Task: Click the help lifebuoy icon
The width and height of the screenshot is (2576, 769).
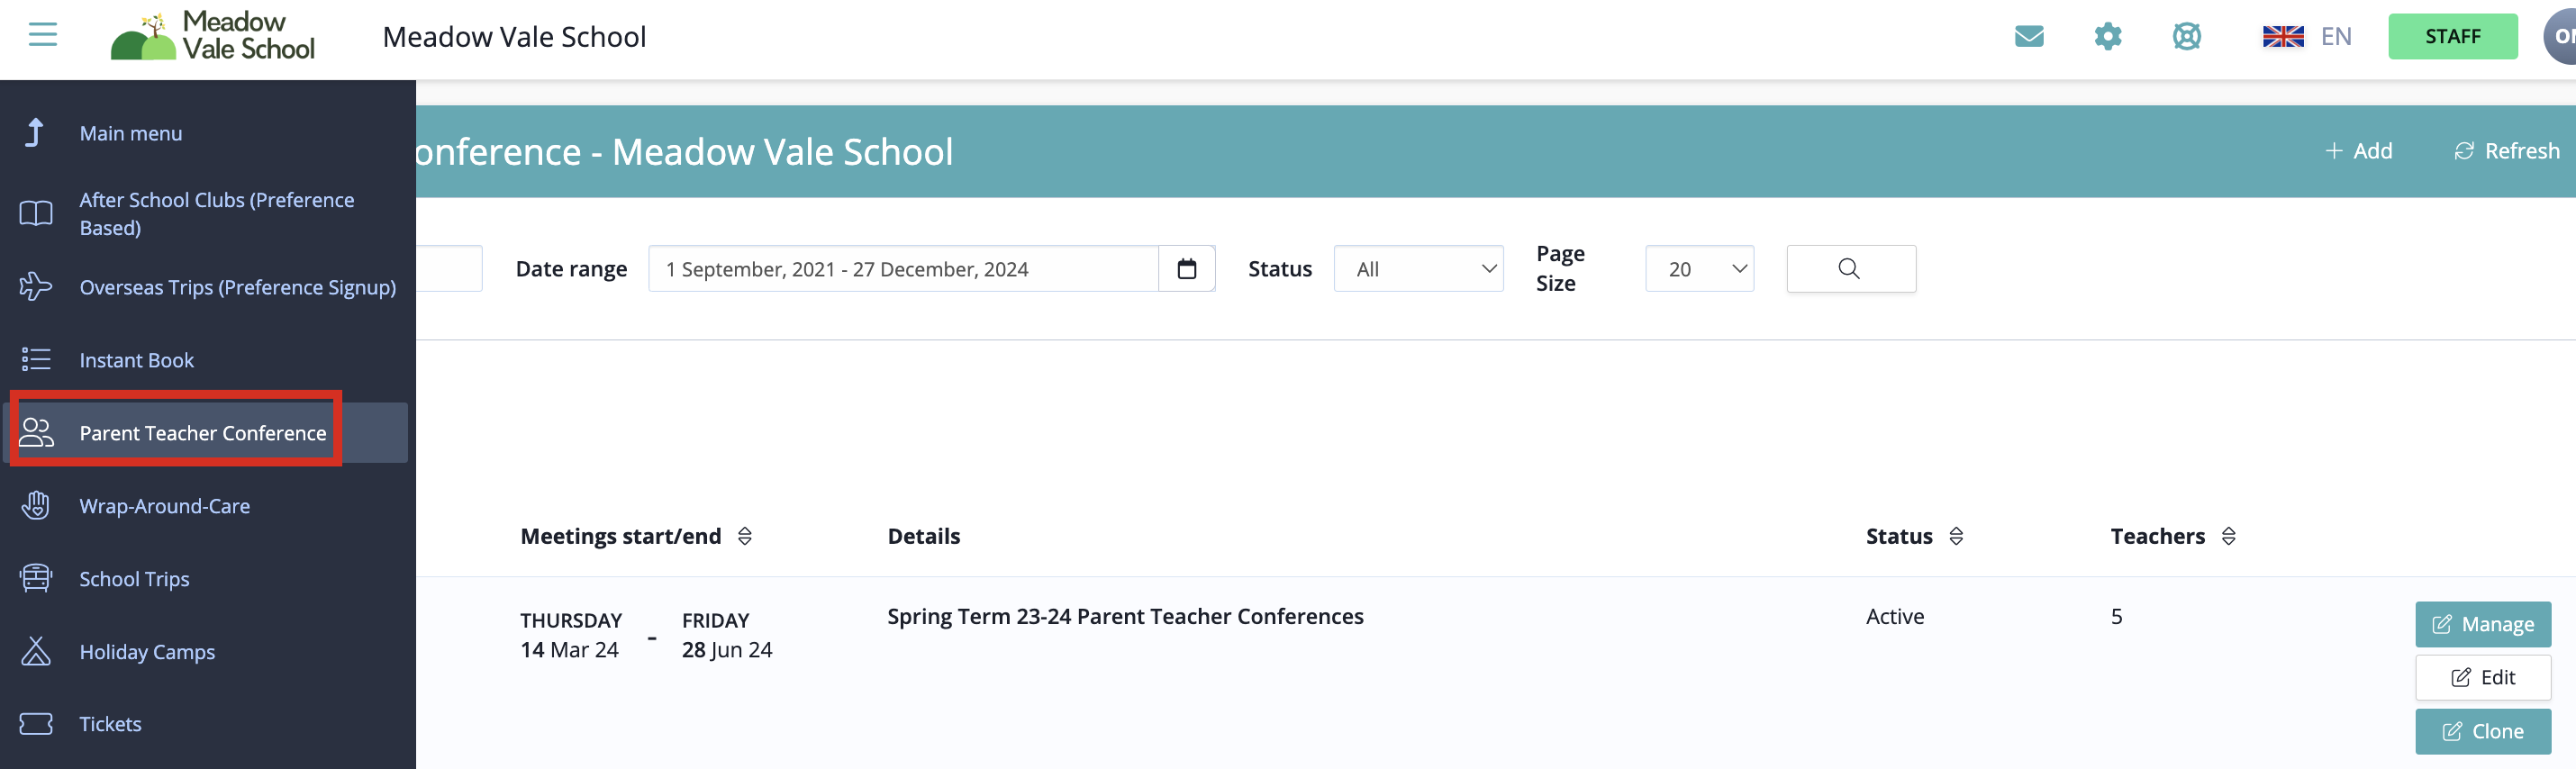Action: tap(2186, 37)
